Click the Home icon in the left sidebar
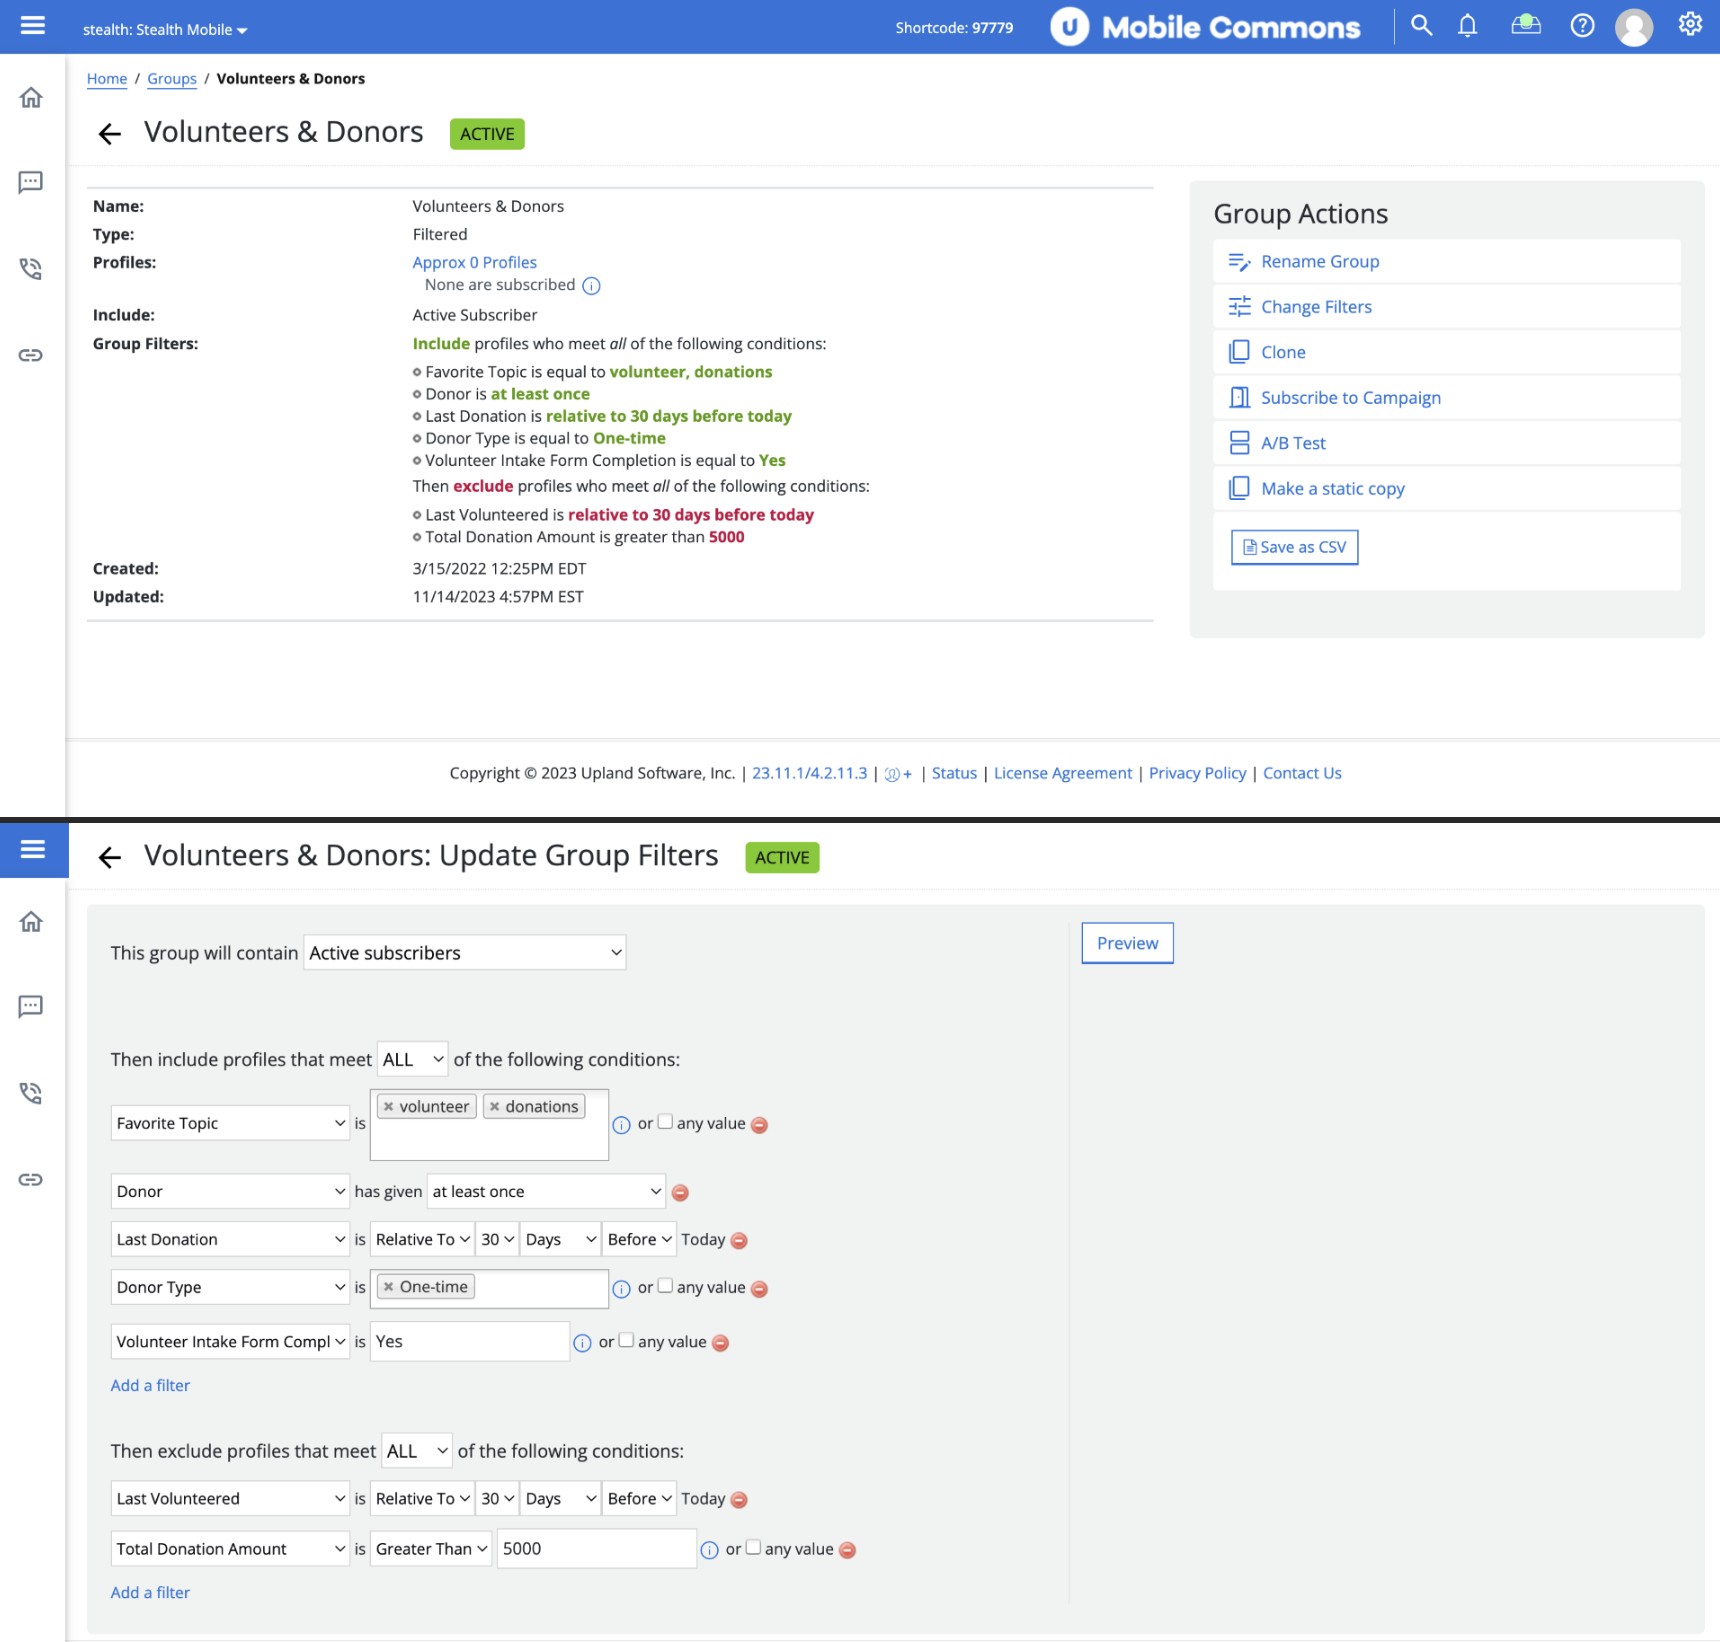Screen dimensions: 1720x1642 (x=31, y=97)
